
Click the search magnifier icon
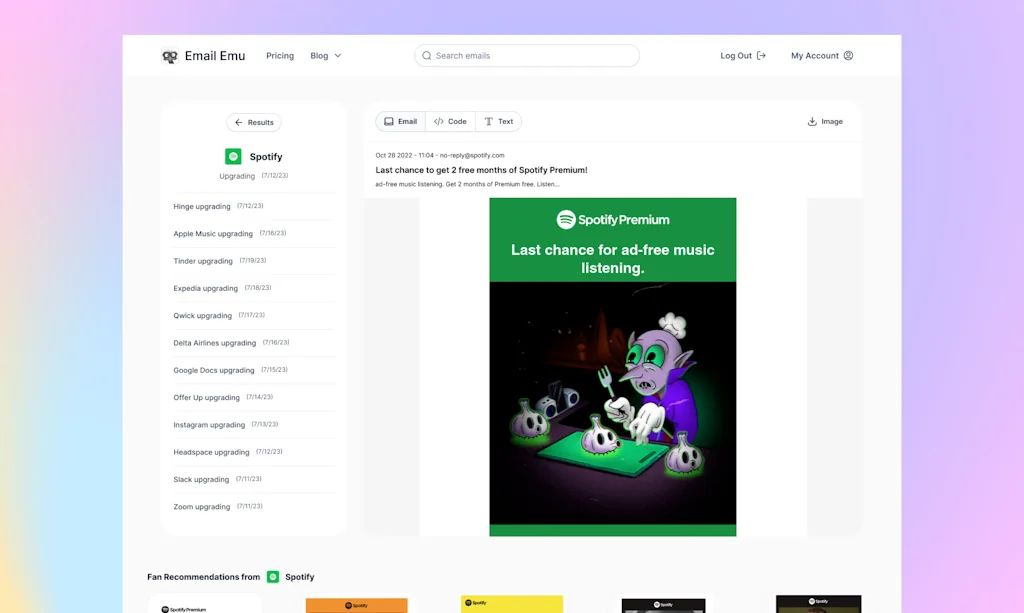click(x=427, y=56)
